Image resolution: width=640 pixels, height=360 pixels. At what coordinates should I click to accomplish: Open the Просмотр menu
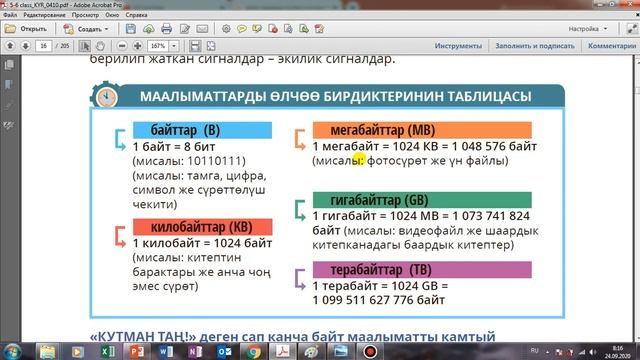coord(85,15)
